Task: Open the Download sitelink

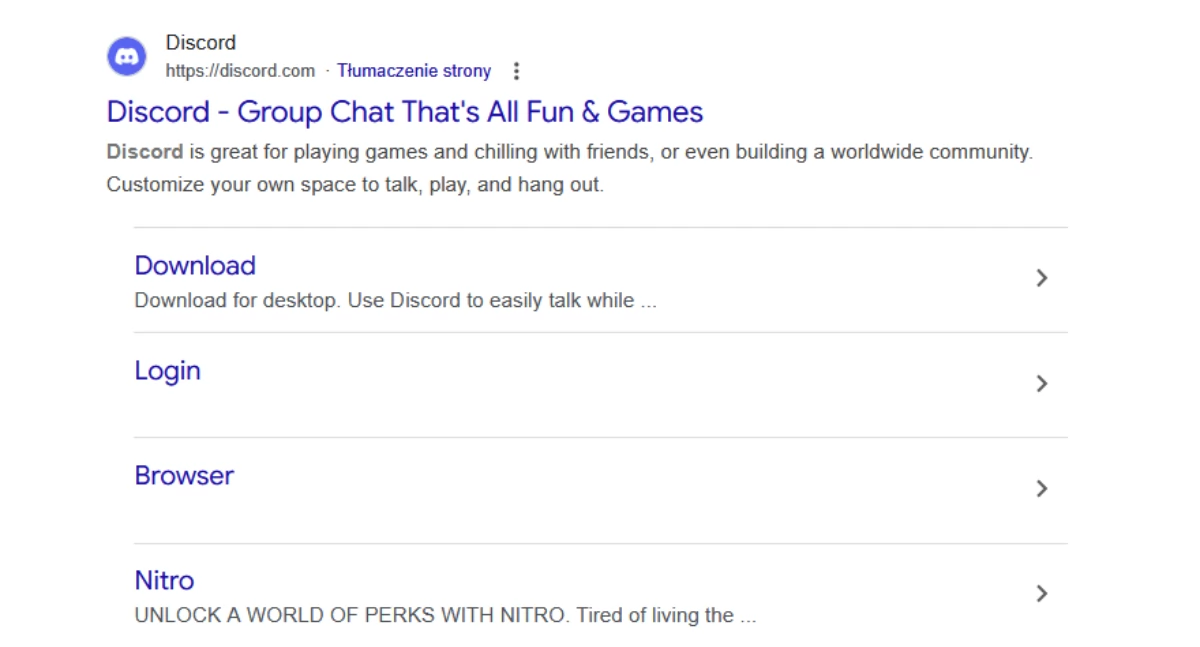Action: click(195, 266)
